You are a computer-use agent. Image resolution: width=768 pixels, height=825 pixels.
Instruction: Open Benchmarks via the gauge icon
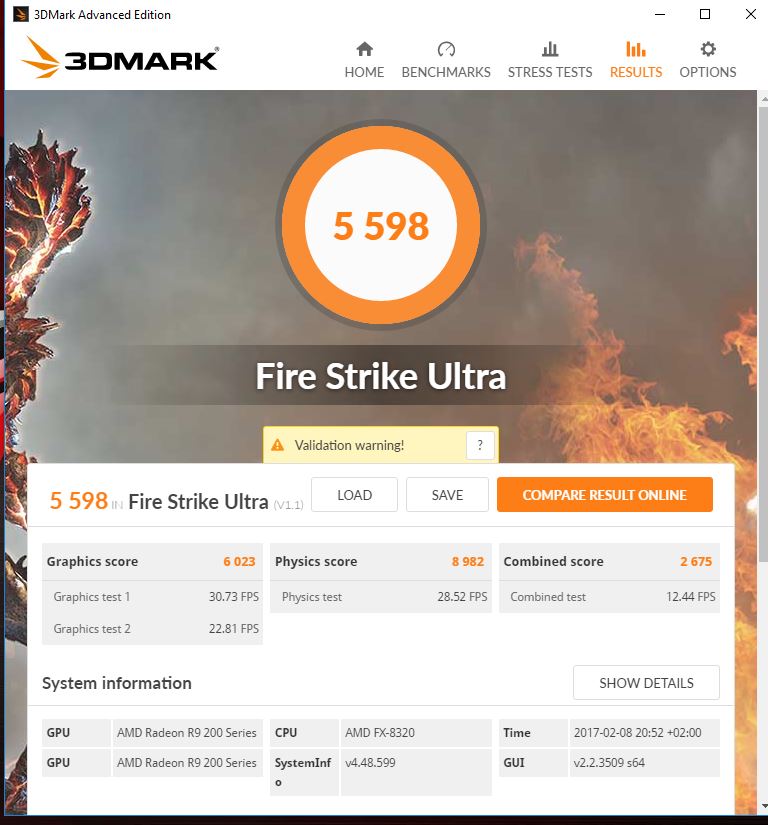[x=446, y=49]
